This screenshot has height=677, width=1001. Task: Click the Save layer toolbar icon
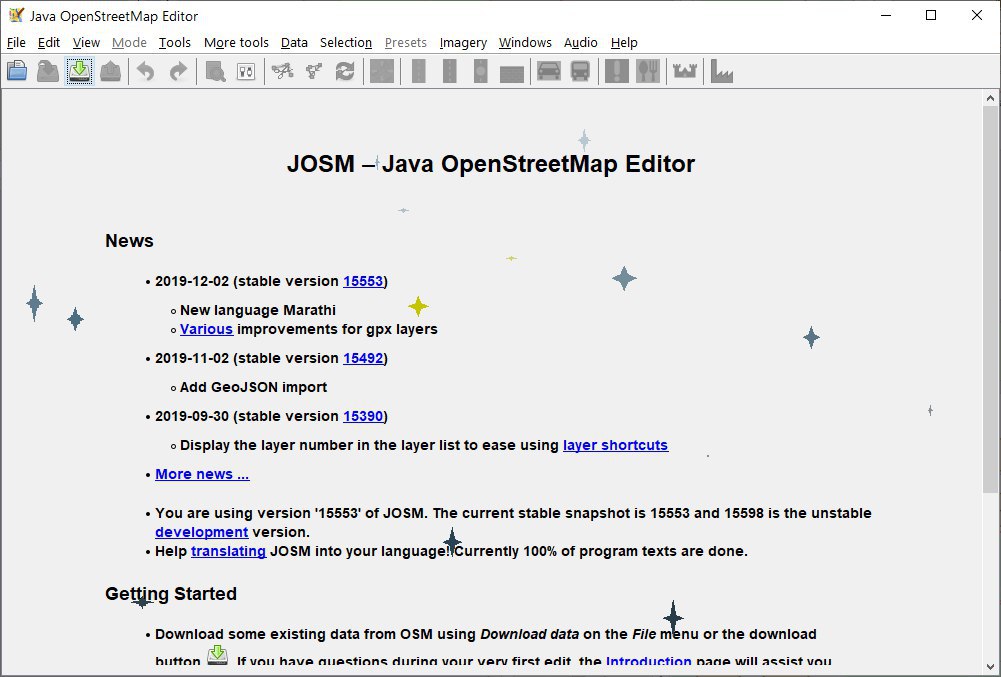pos(48,71)
